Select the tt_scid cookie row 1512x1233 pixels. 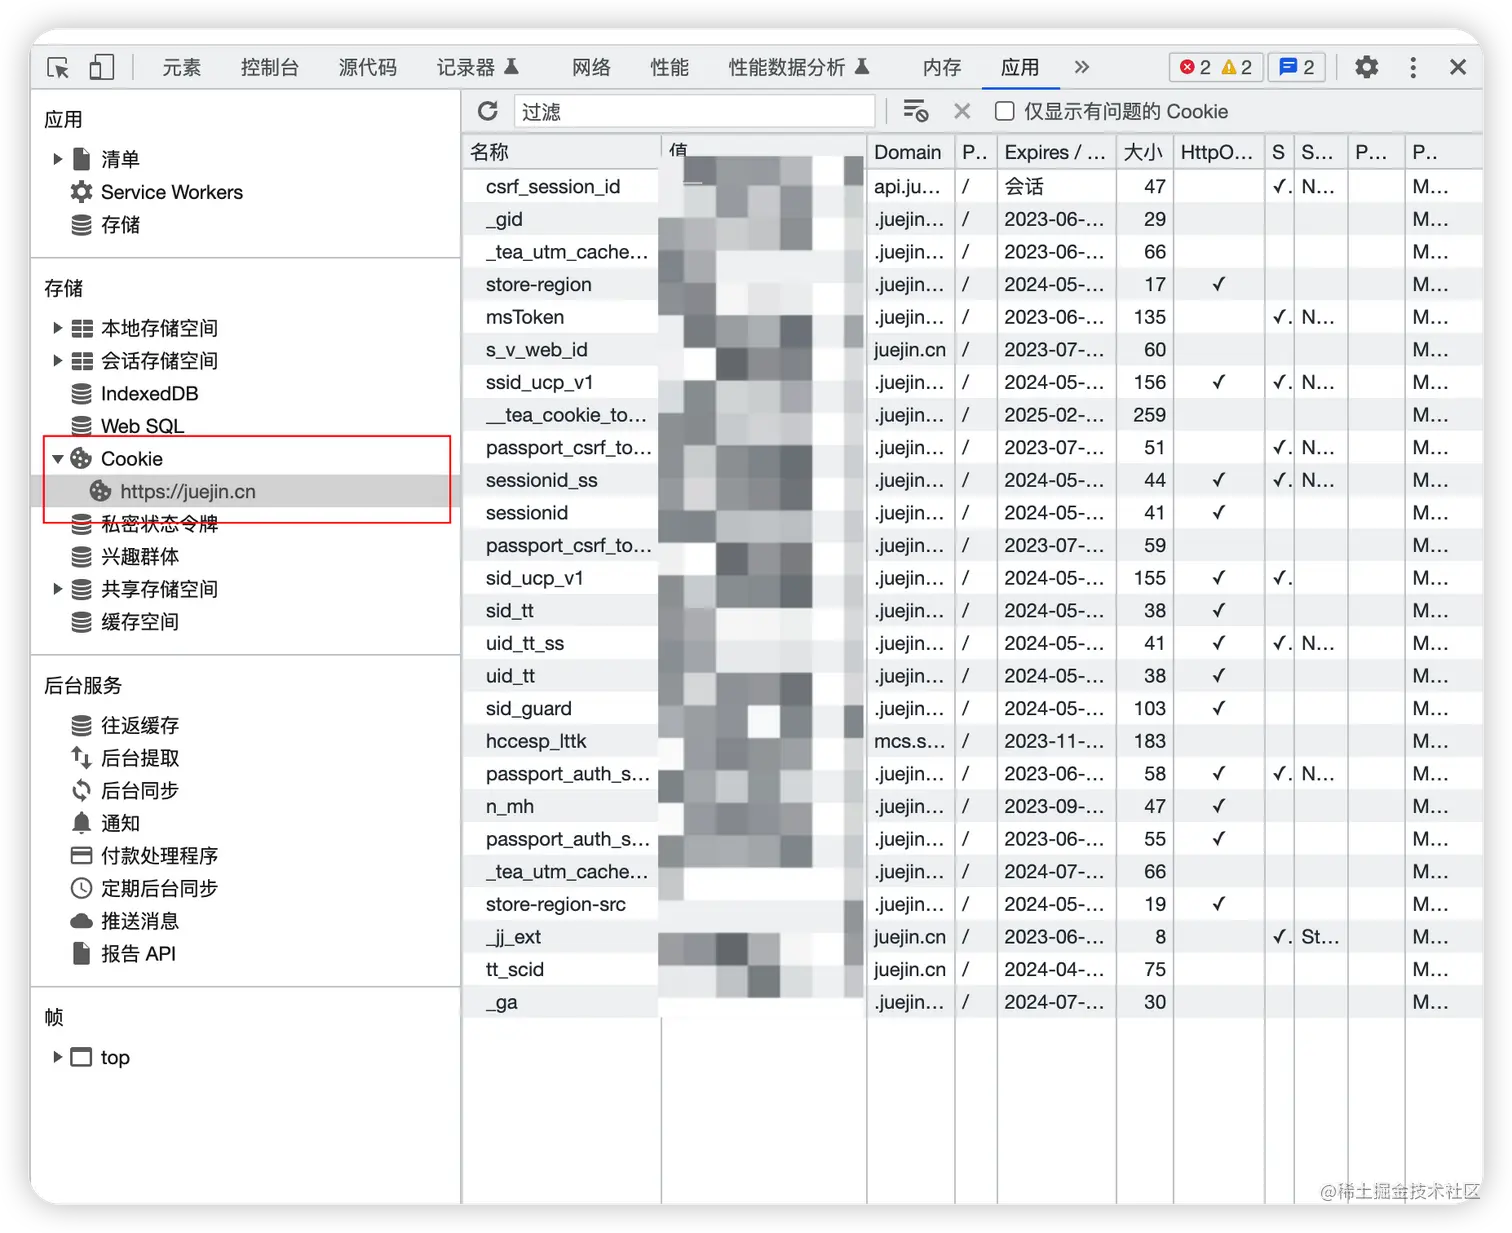point(972,969)
